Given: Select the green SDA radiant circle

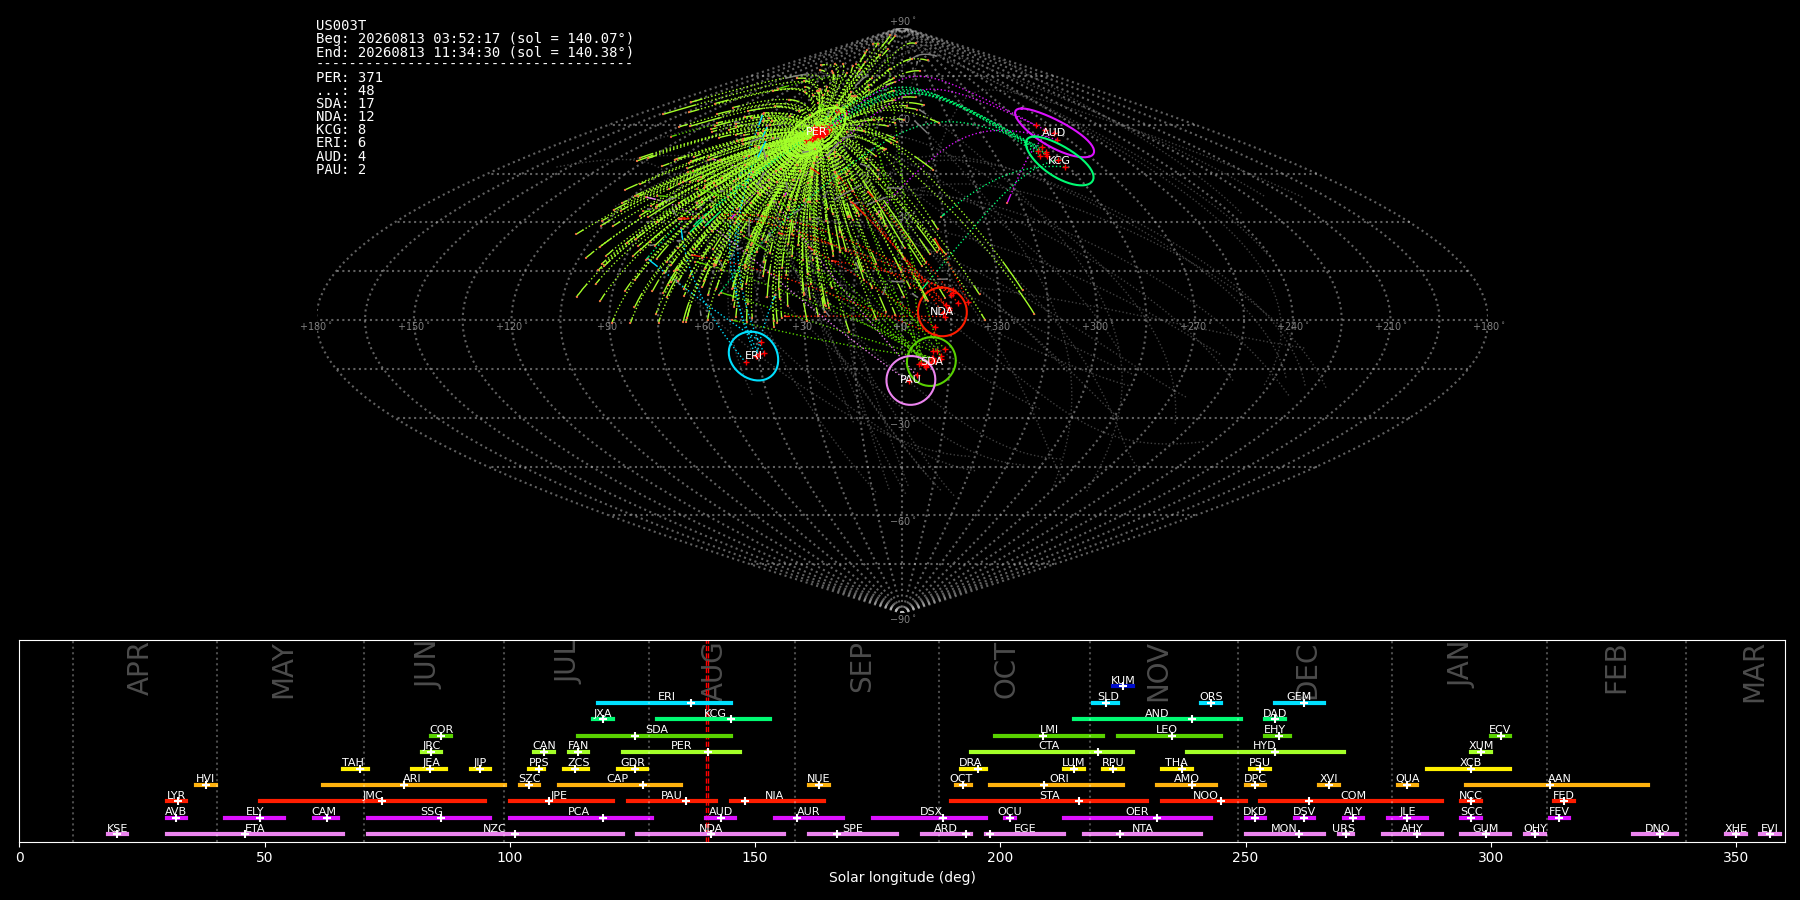Looking at the screenshot, I should click(x=931, y=361).
